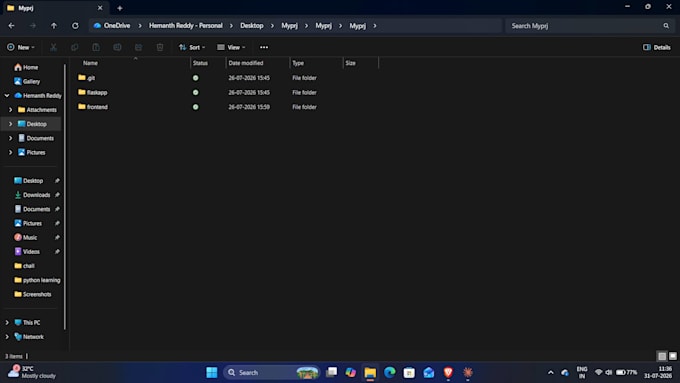The image size is (680, 383).
Task: Open the Sort dropdown
Action: 192,47
